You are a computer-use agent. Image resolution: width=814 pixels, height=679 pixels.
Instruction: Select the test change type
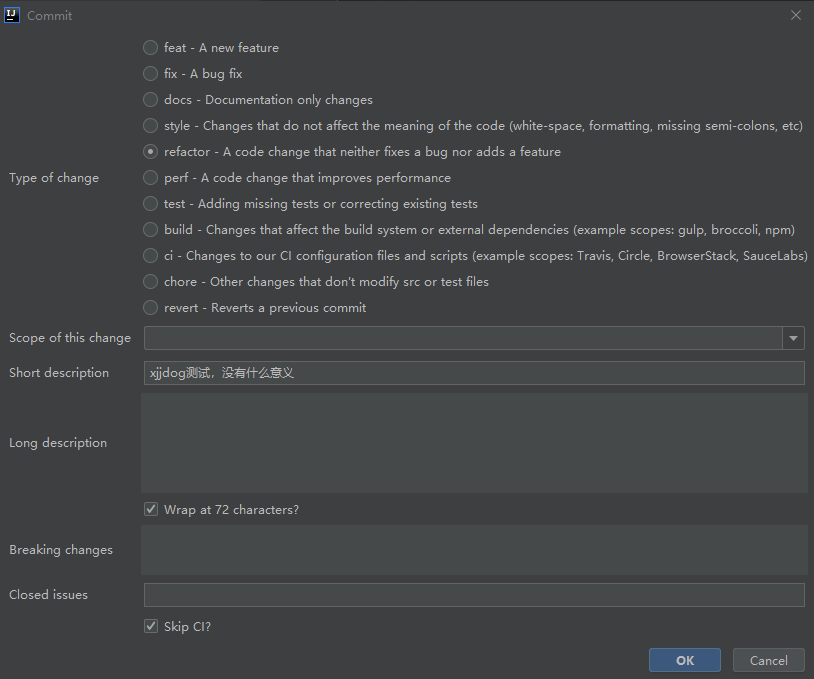tap(150, 204)
